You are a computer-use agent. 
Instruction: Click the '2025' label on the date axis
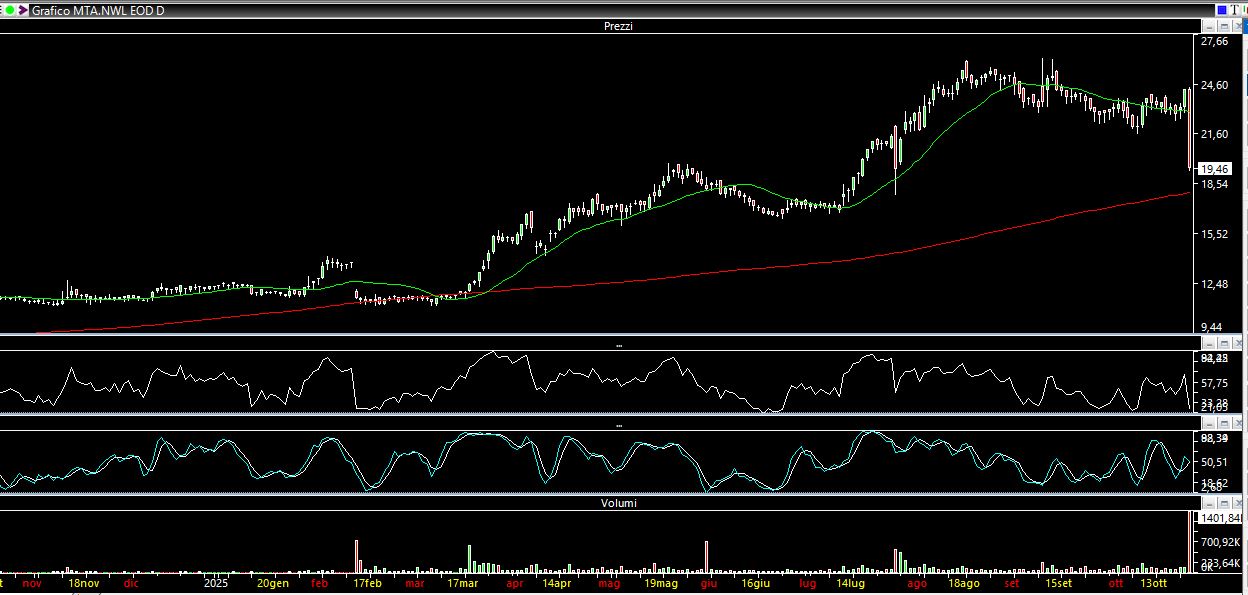(x=217, y=582)
